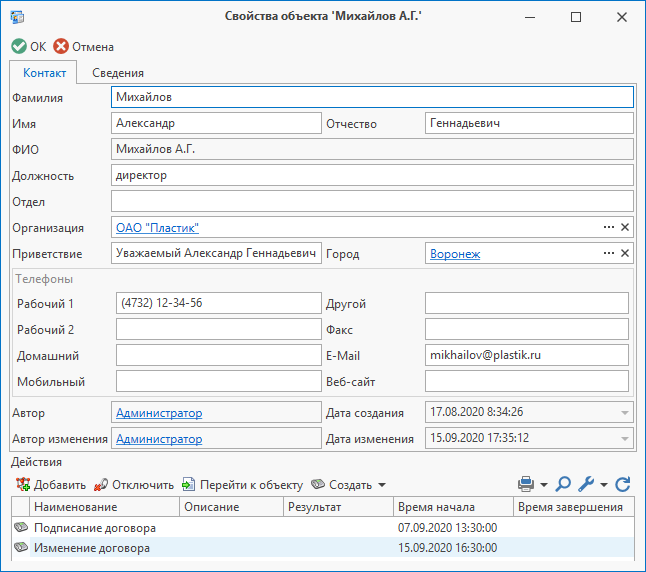This screenshot has width=646, height=572.
Task: Click into the Рабочий 2 phone field
Action: (x=218, y=329)
